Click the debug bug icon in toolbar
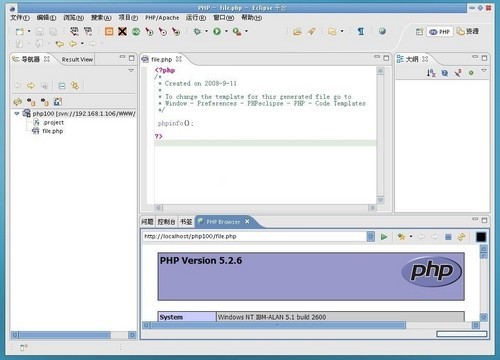The width and height of the screenshot is (500, 360). tap(197, 31)
